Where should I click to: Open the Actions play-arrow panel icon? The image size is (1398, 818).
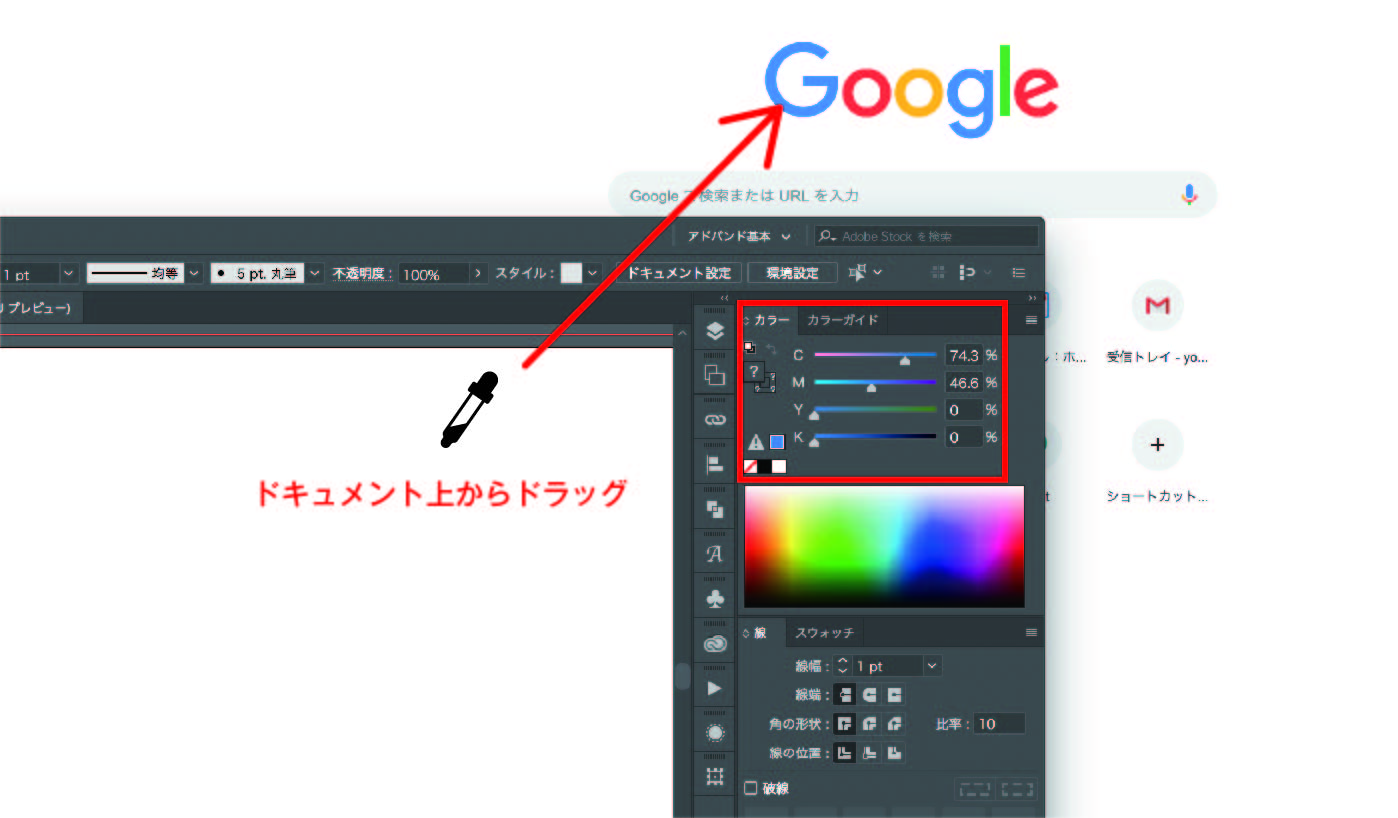point(714,688)
